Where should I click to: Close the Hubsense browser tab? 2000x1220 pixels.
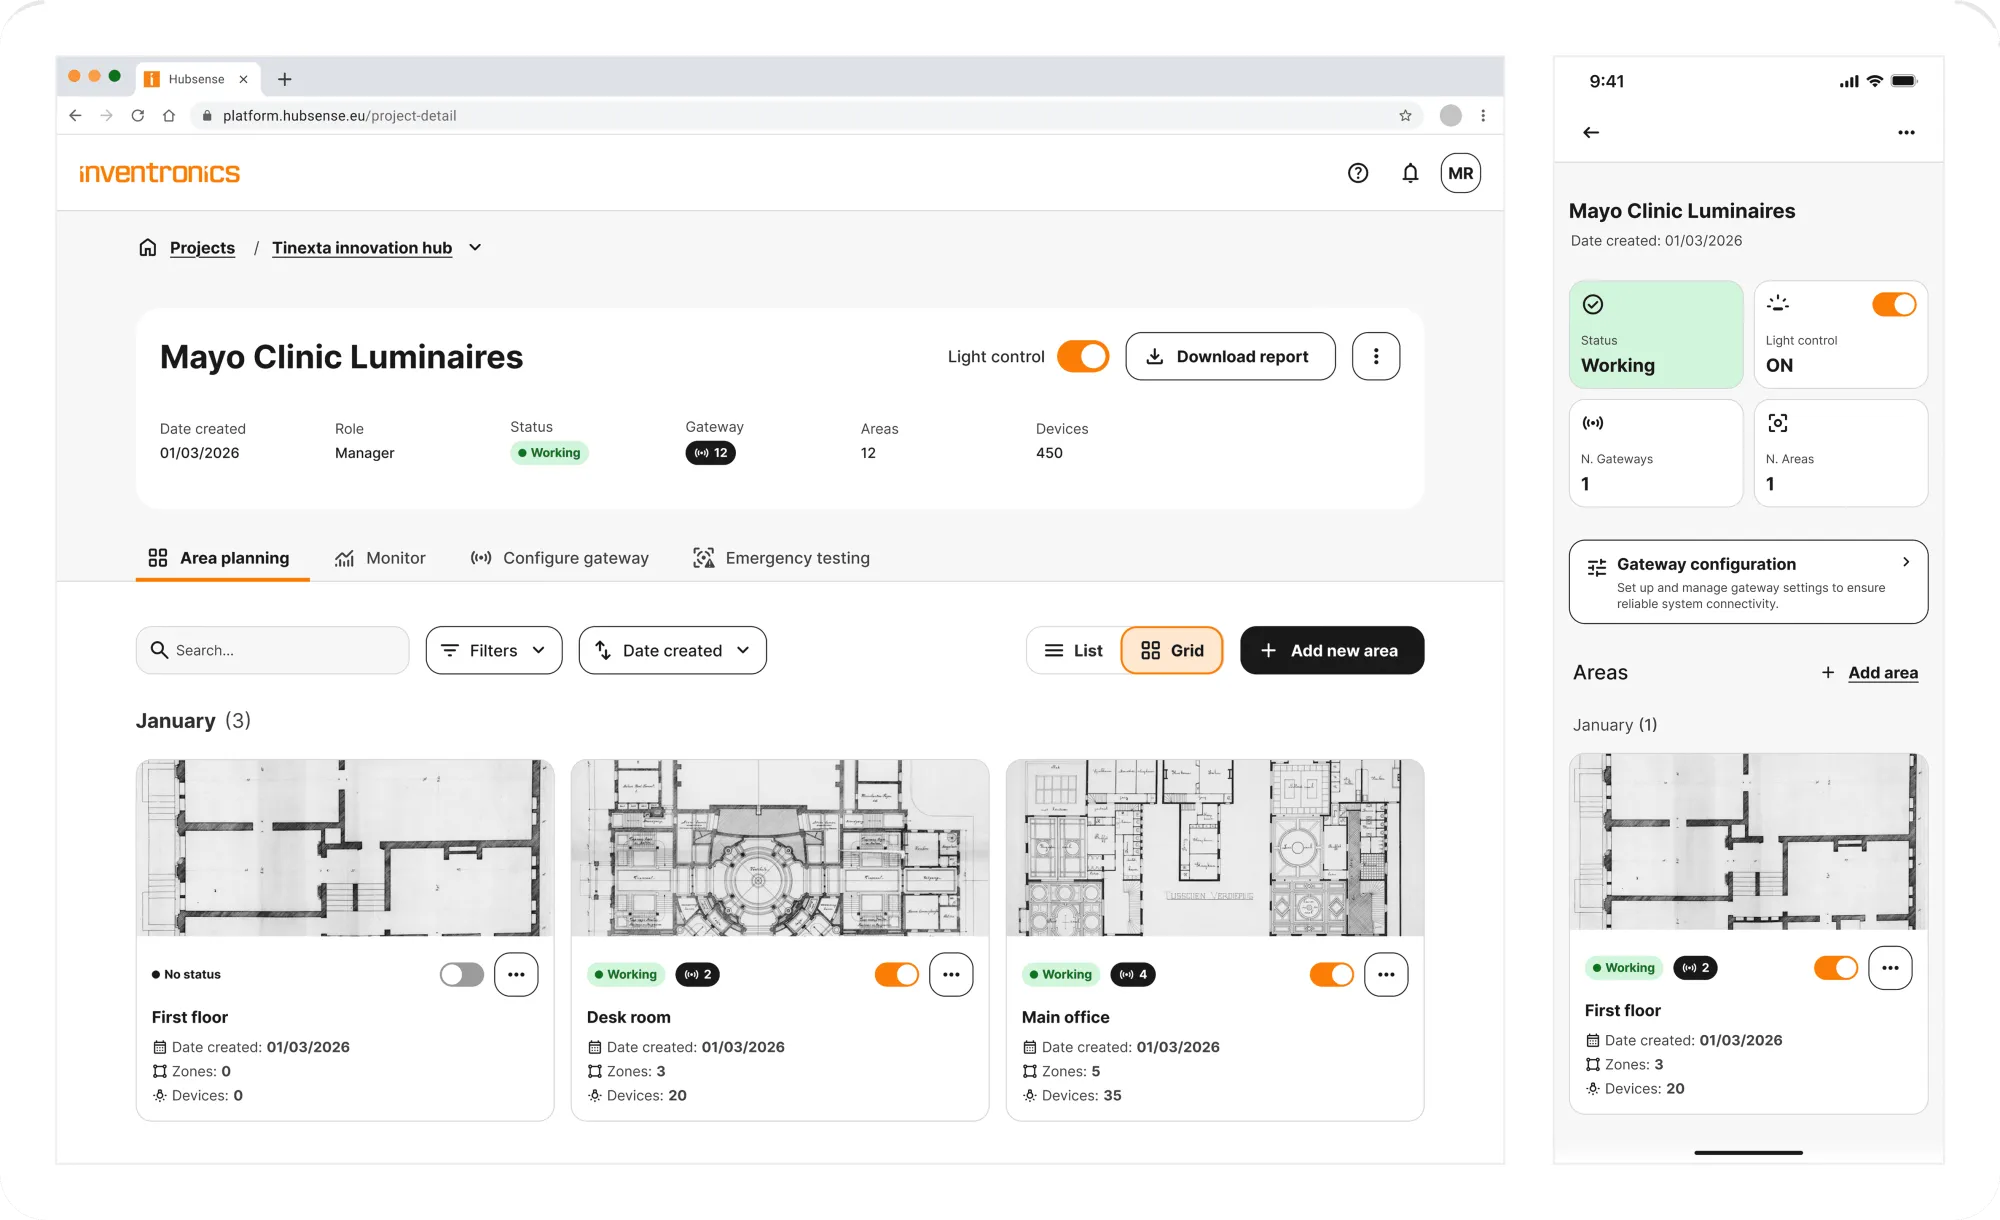(243, 79)
